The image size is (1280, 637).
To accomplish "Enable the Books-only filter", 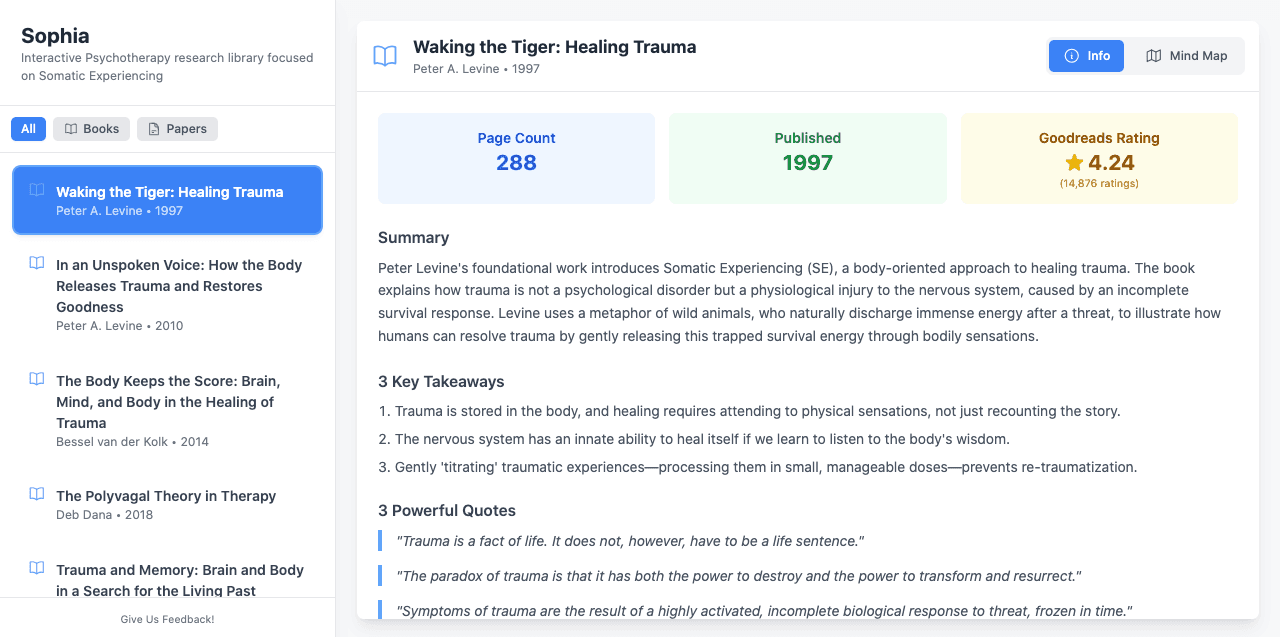I will point(91,128).
